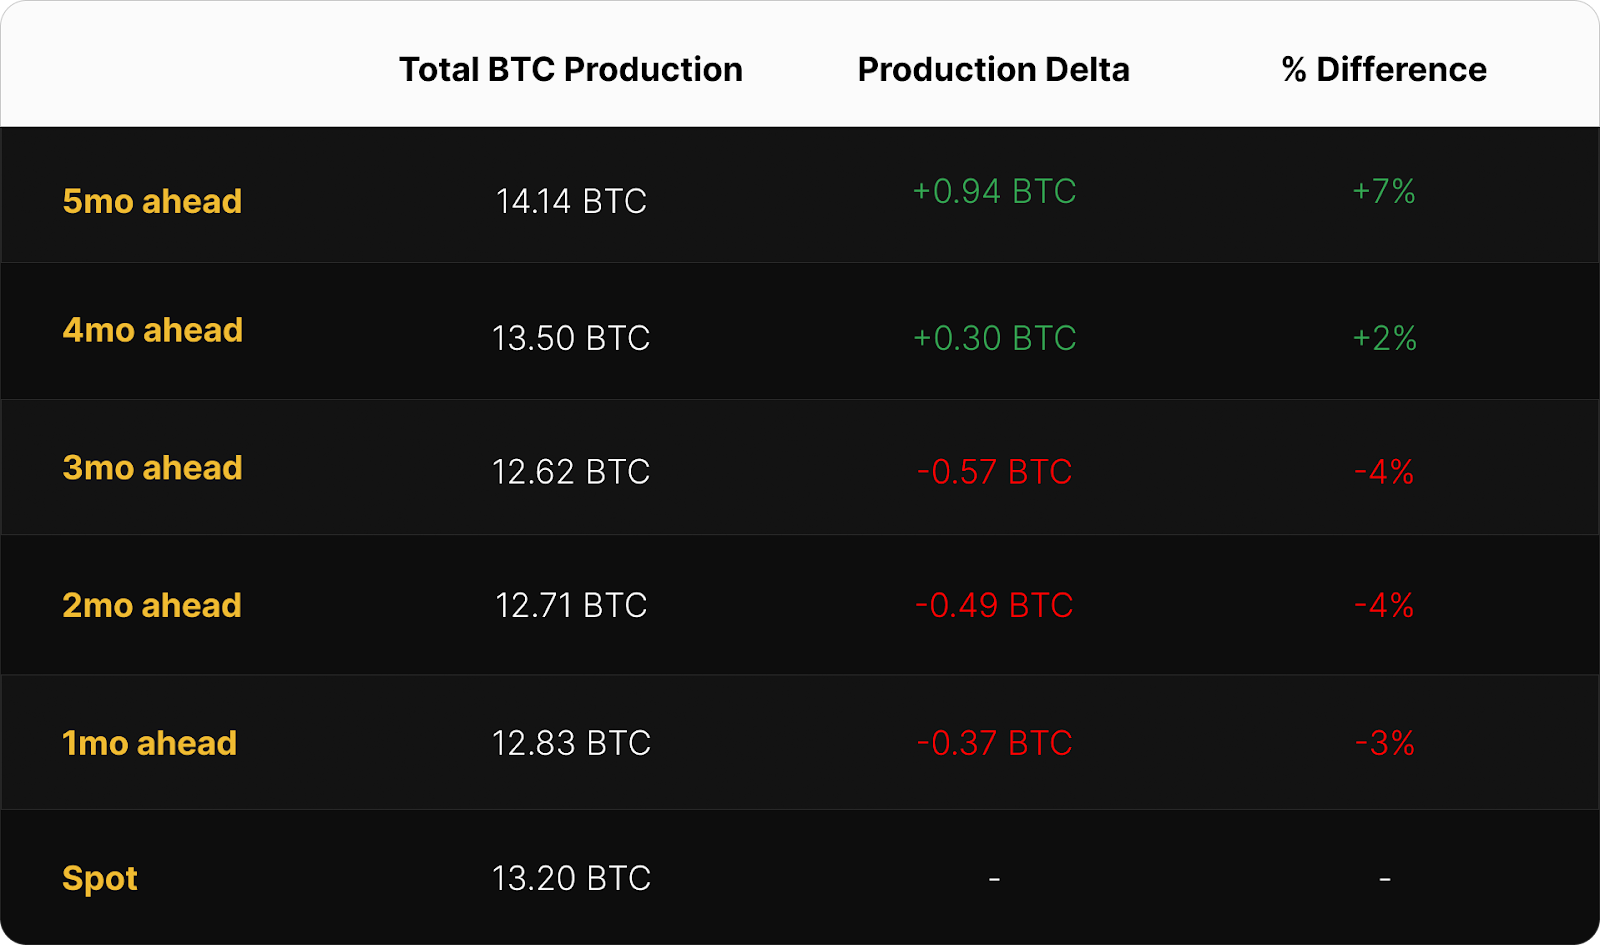Click the % Difference column header

(x=1384, y=69)
